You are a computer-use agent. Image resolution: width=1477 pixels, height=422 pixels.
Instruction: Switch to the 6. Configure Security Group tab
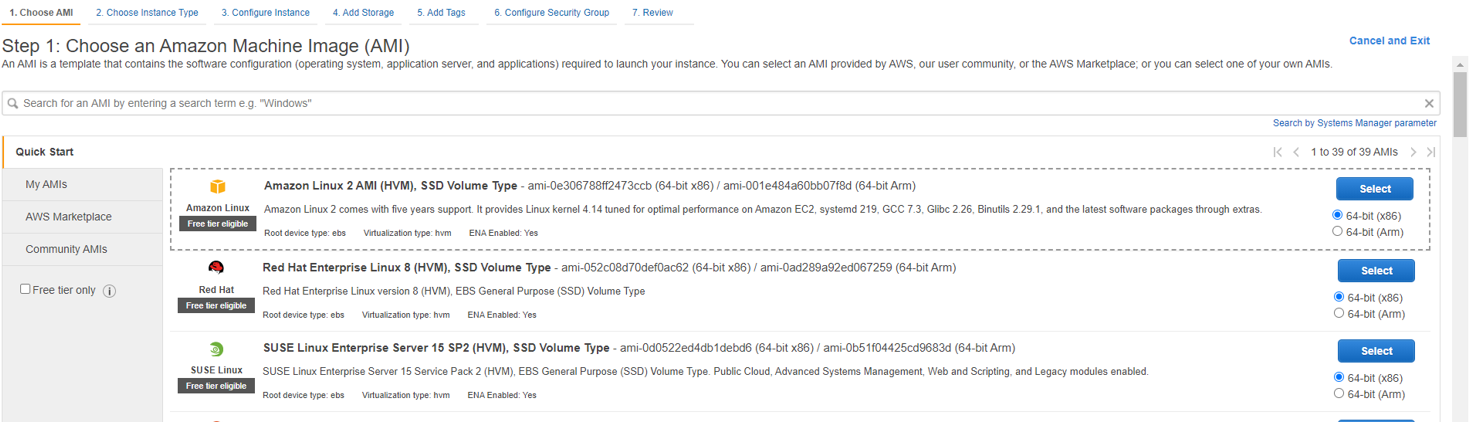[x=551, y=13]
